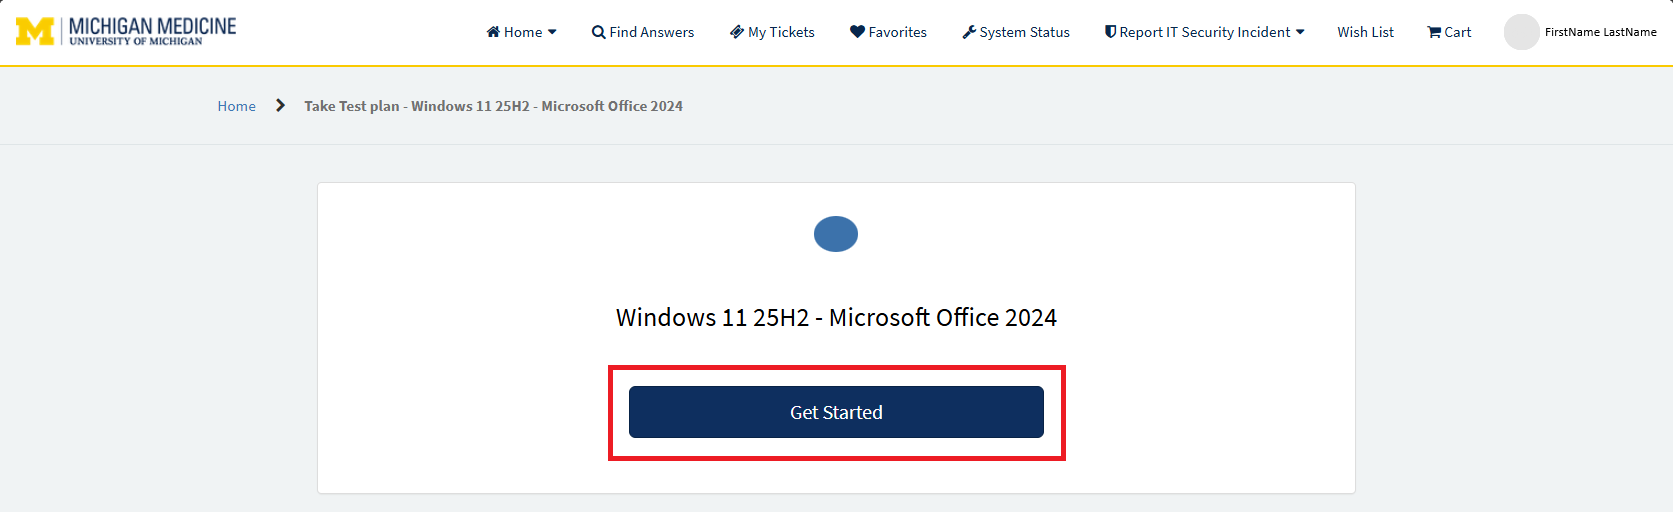The height and width of the screenshot is (512, 1673).
Task: Select the System Status menu label
Action: pos(1024,32)
